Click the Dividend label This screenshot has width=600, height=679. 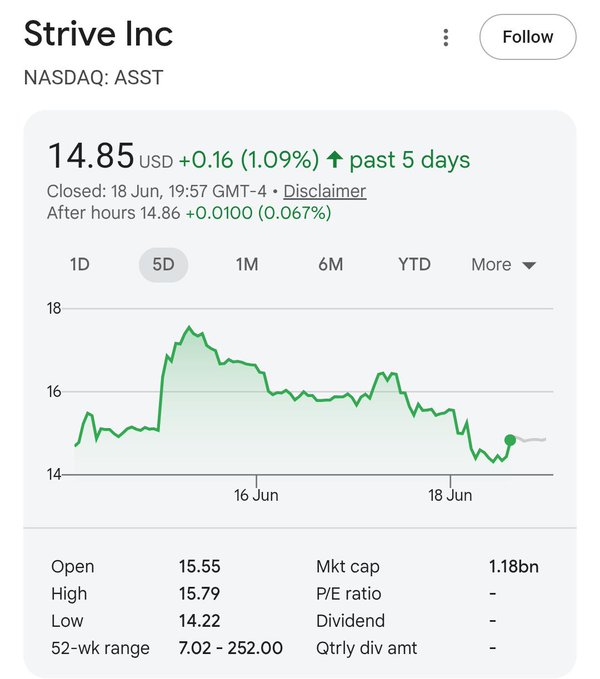(x=350, y=621)
